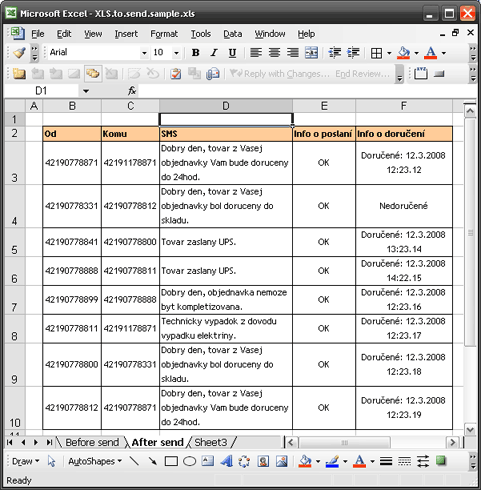Apply Borders using the borders icon
Screen dimensions: 481x490
376,53
